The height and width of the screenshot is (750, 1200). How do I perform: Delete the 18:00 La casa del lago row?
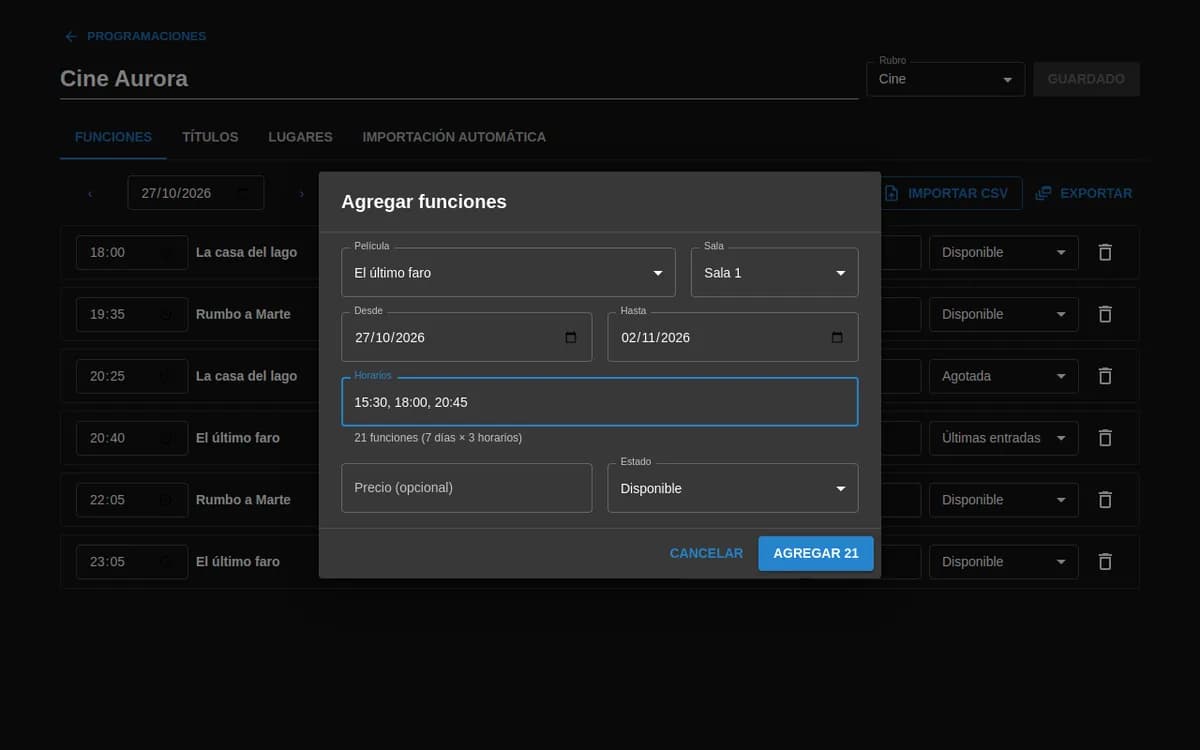pyautogui.click(x=1105, y=252)
